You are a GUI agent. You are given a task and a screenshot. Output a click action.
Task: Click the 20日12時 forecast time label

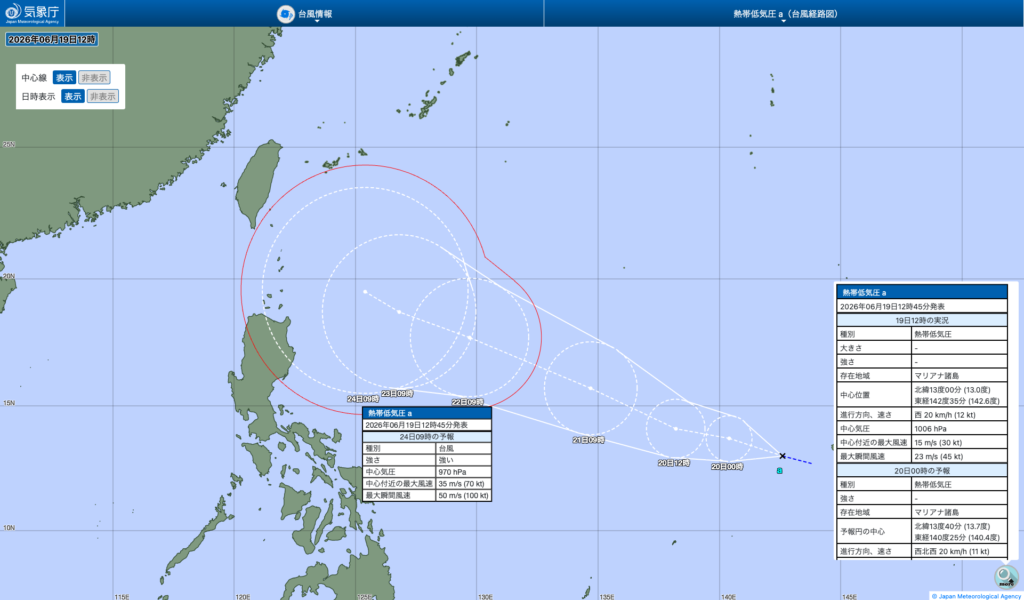point(673,462)
